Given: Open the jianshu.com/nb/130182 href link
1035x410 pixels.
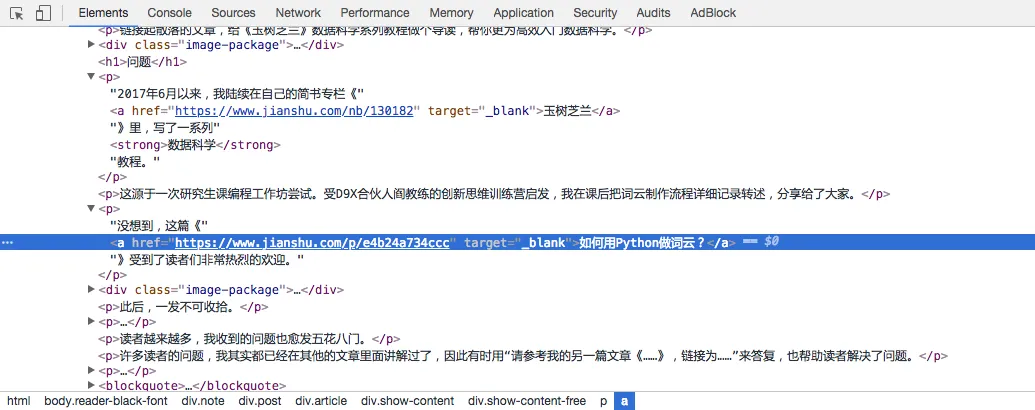Looking at the screenshot, I should coord(294,111).
